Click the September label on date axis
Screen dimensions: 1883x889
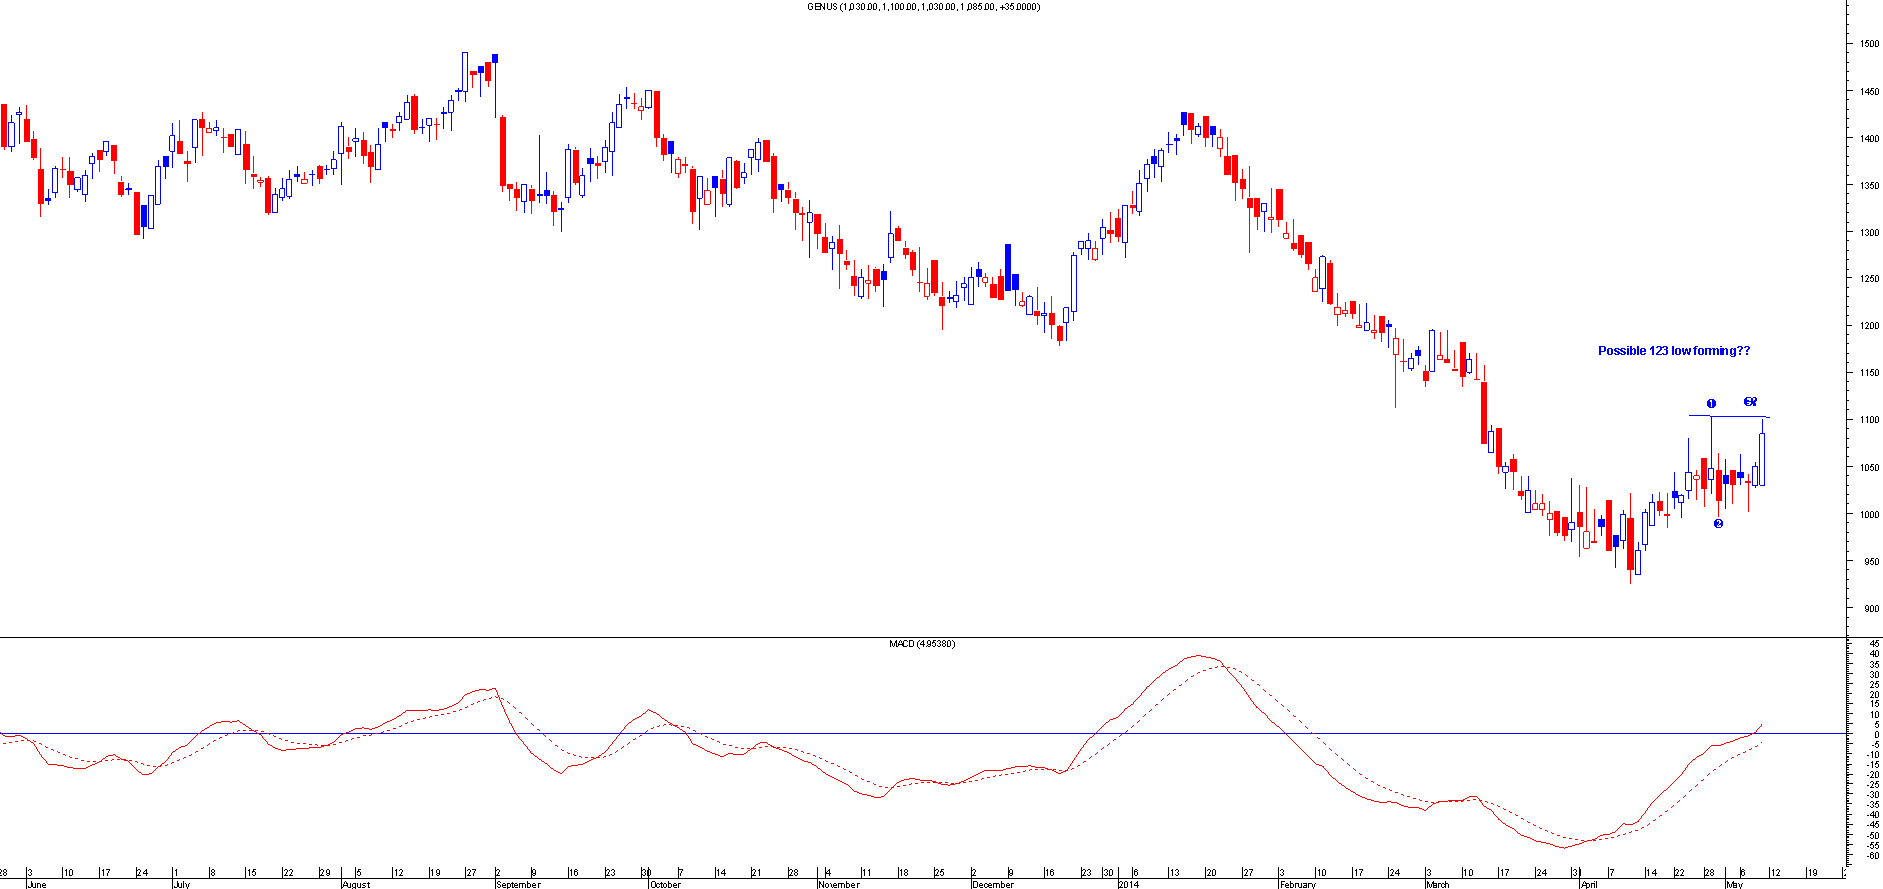point(518,884)
